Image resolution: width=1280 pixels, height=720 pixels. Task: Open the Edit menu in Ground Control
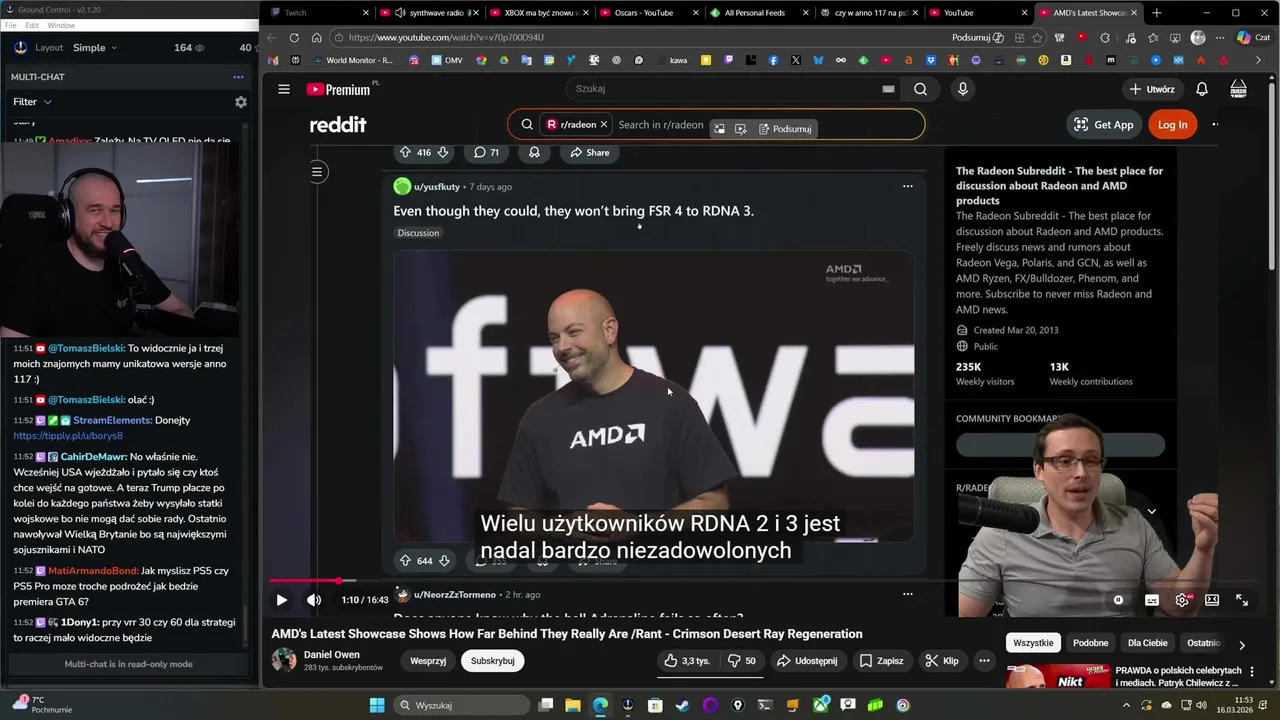33,25
